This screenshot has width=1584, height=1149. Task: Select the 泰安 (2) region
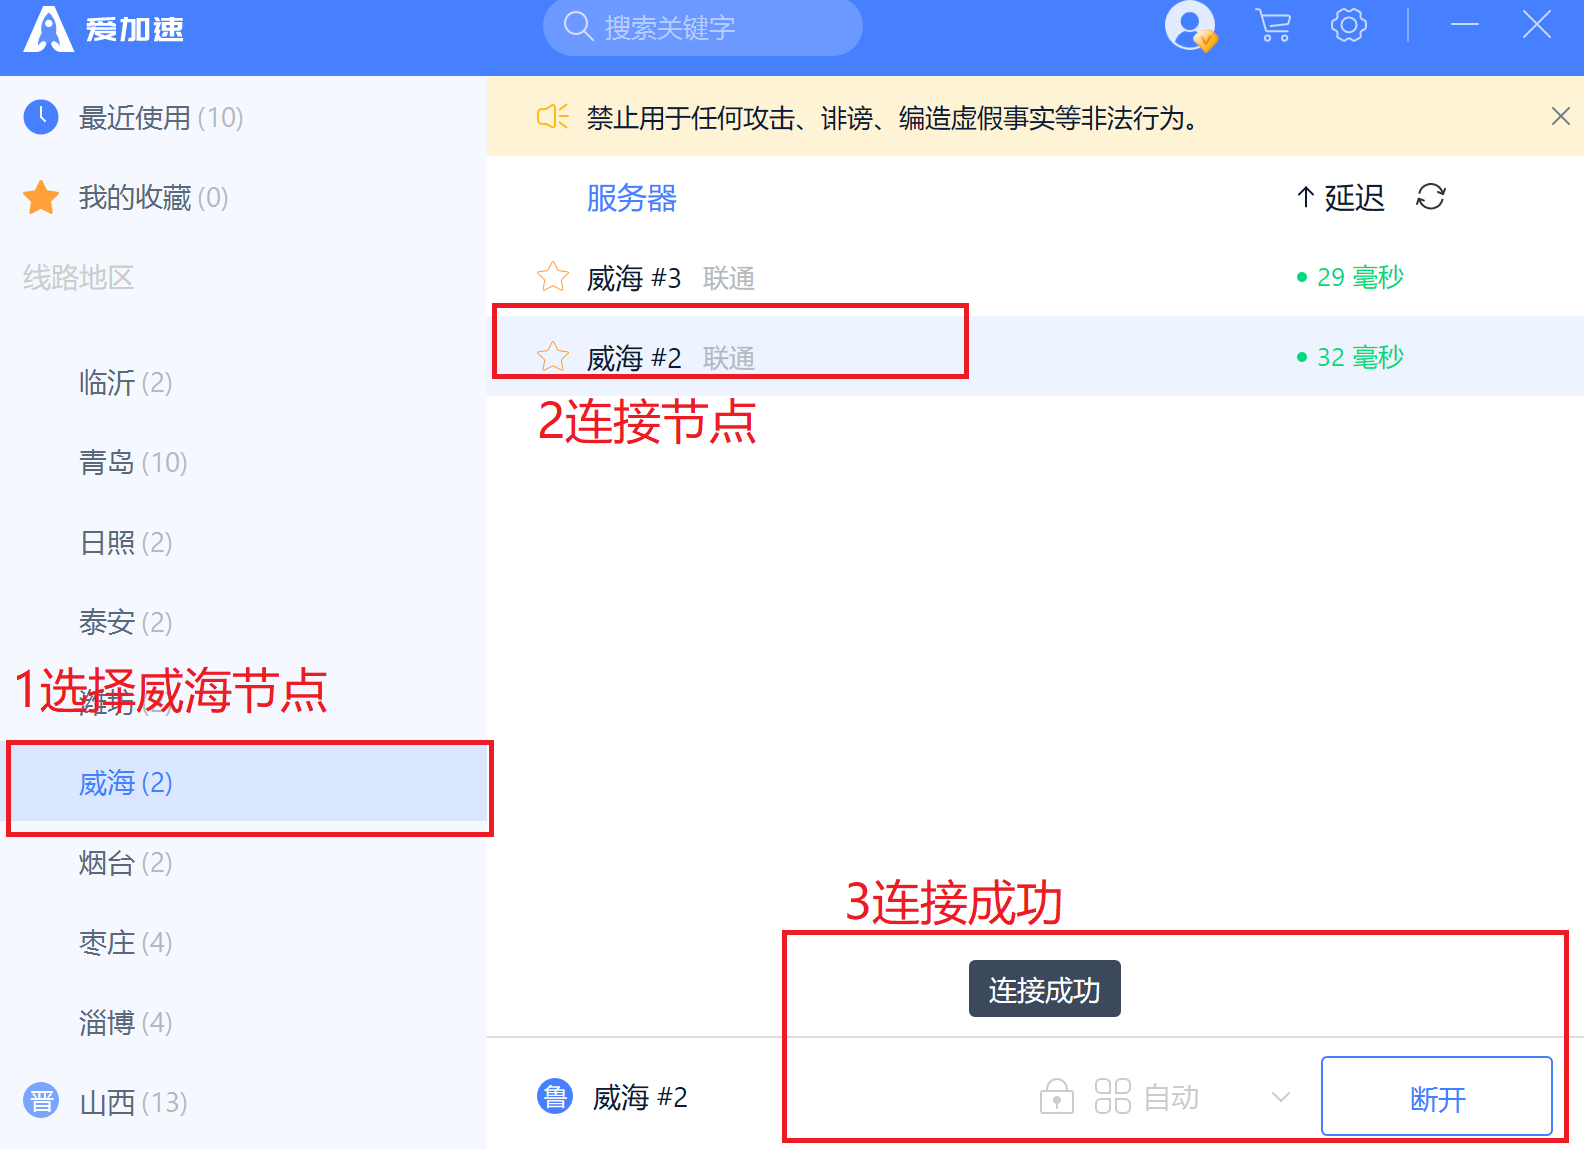[243, 623]
